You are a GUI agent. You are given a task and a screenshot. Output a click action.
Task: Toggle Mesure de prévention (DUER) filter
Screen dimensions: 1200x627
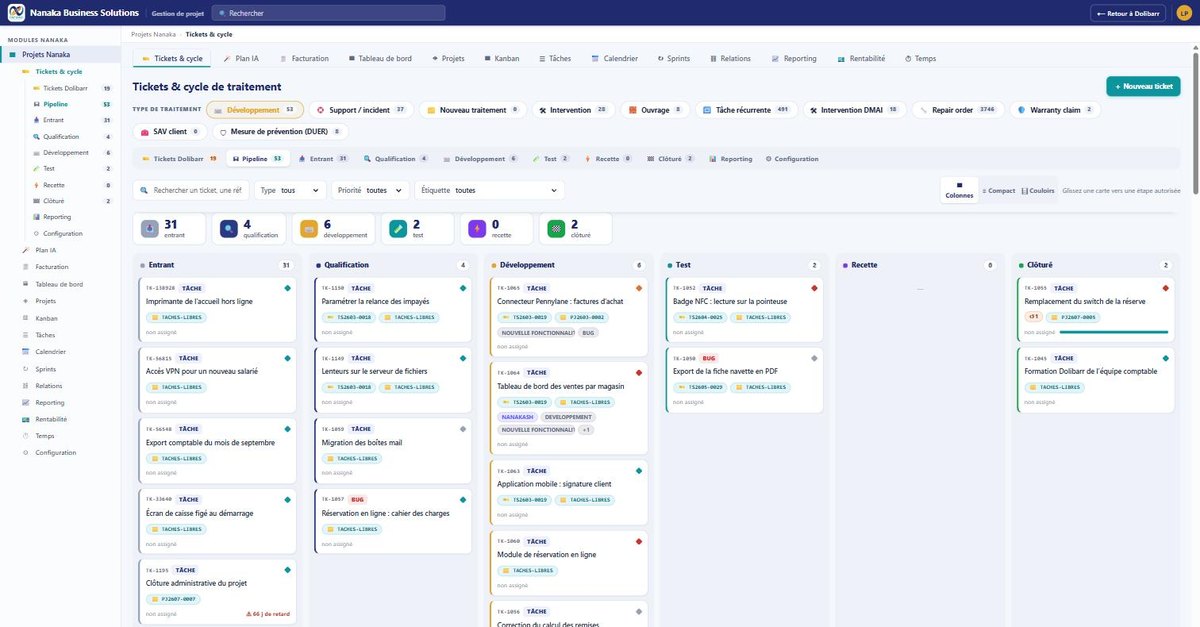click(x=281, y=131)
